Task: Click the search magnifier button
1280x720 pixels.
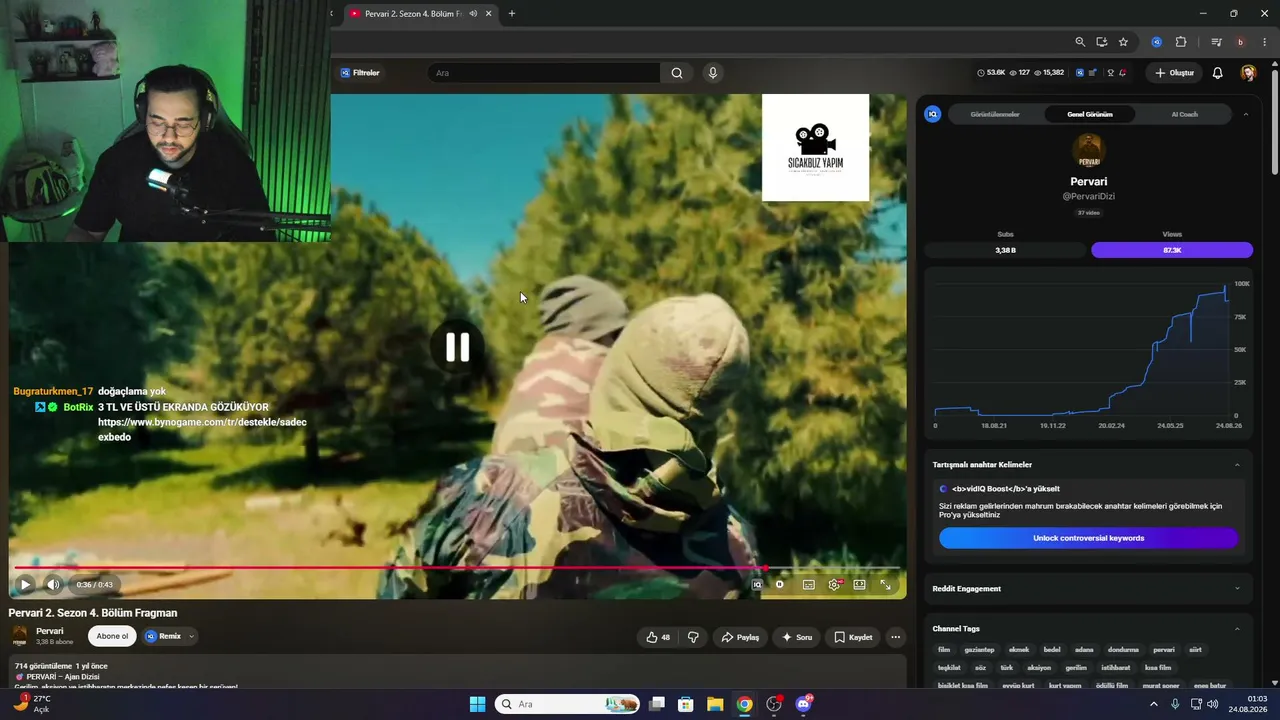Action: tap(677, 73)
